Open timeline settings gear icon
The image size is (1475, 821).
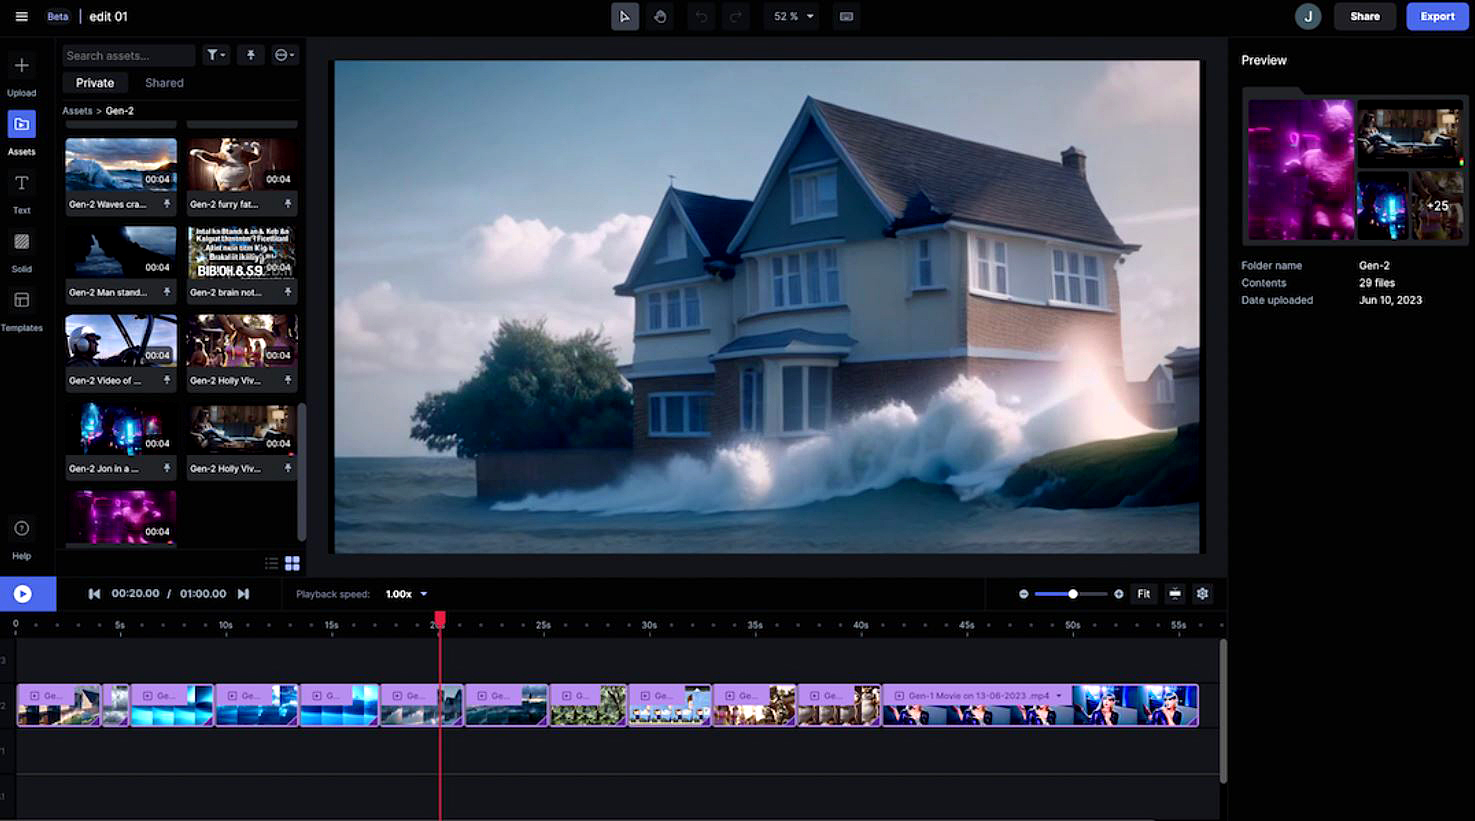[1202, 594]
